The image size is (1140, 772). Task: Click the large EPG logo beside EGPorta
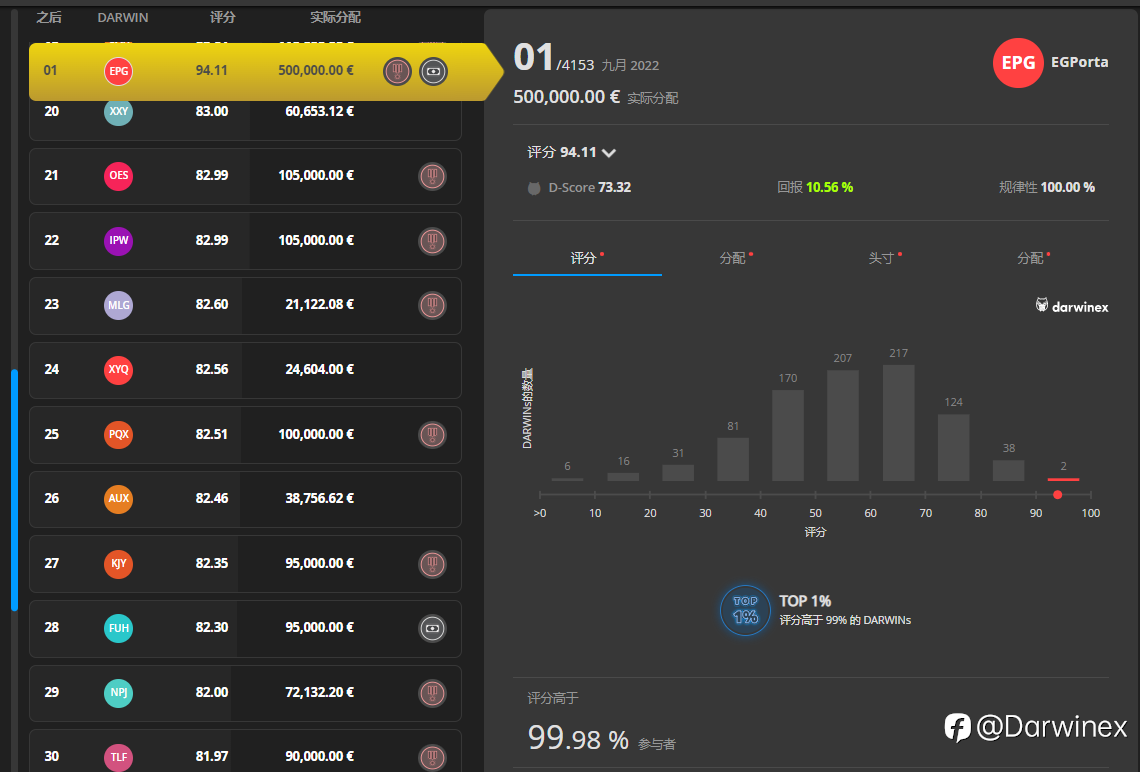[x=1018, y=63]
